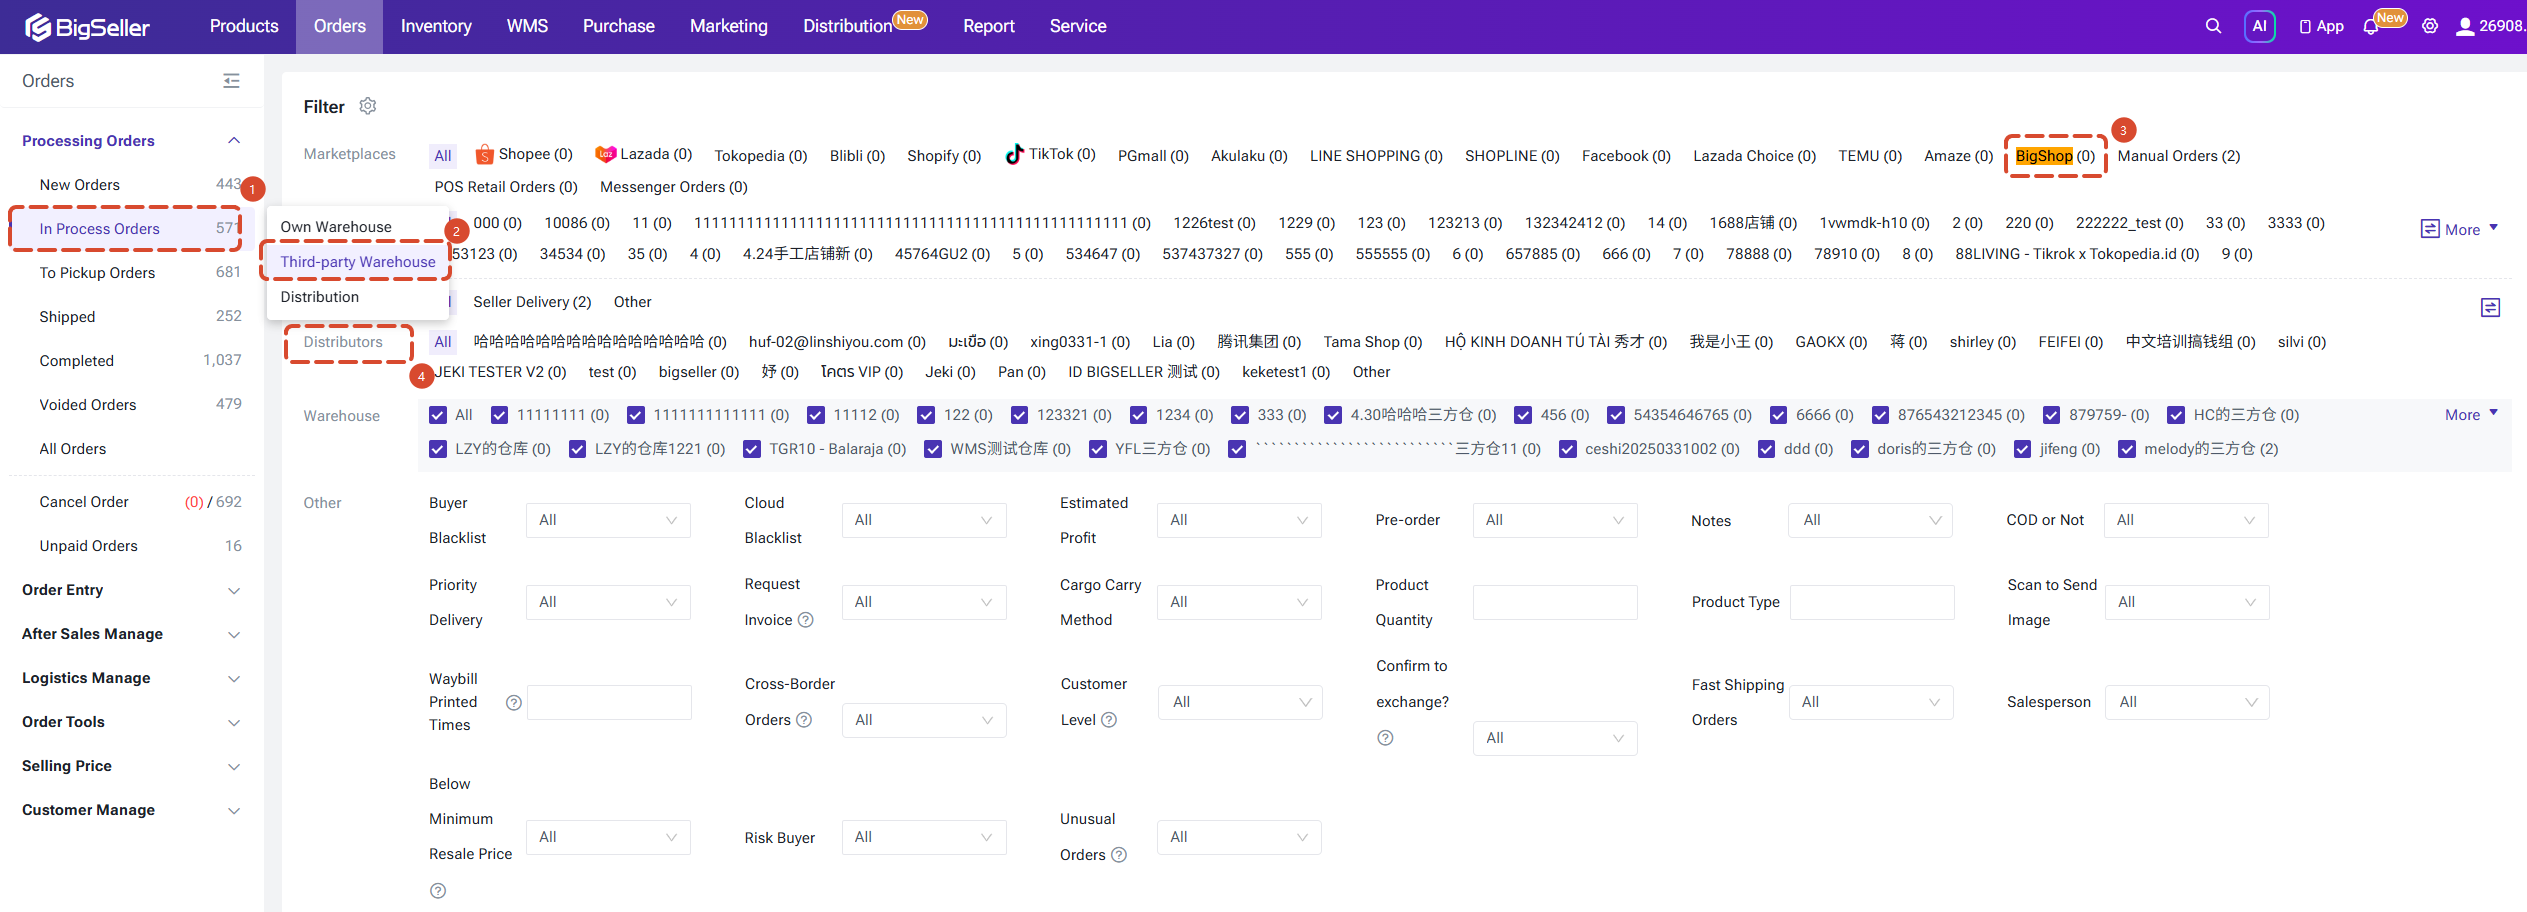Uncheck melody的三方仓 warehouse checkbox
The image size is (2527, 912).
(x=2127, y=449)
